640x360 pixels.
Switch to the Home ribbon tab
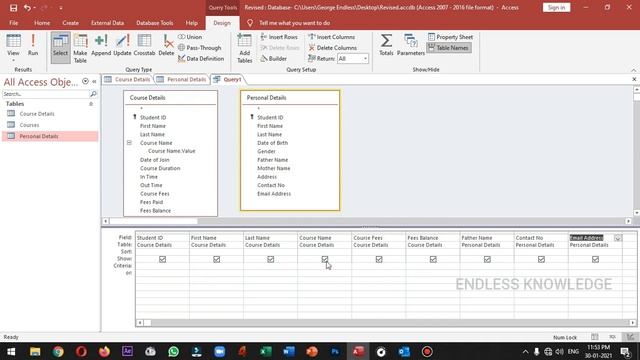click(x=42, y=23)
